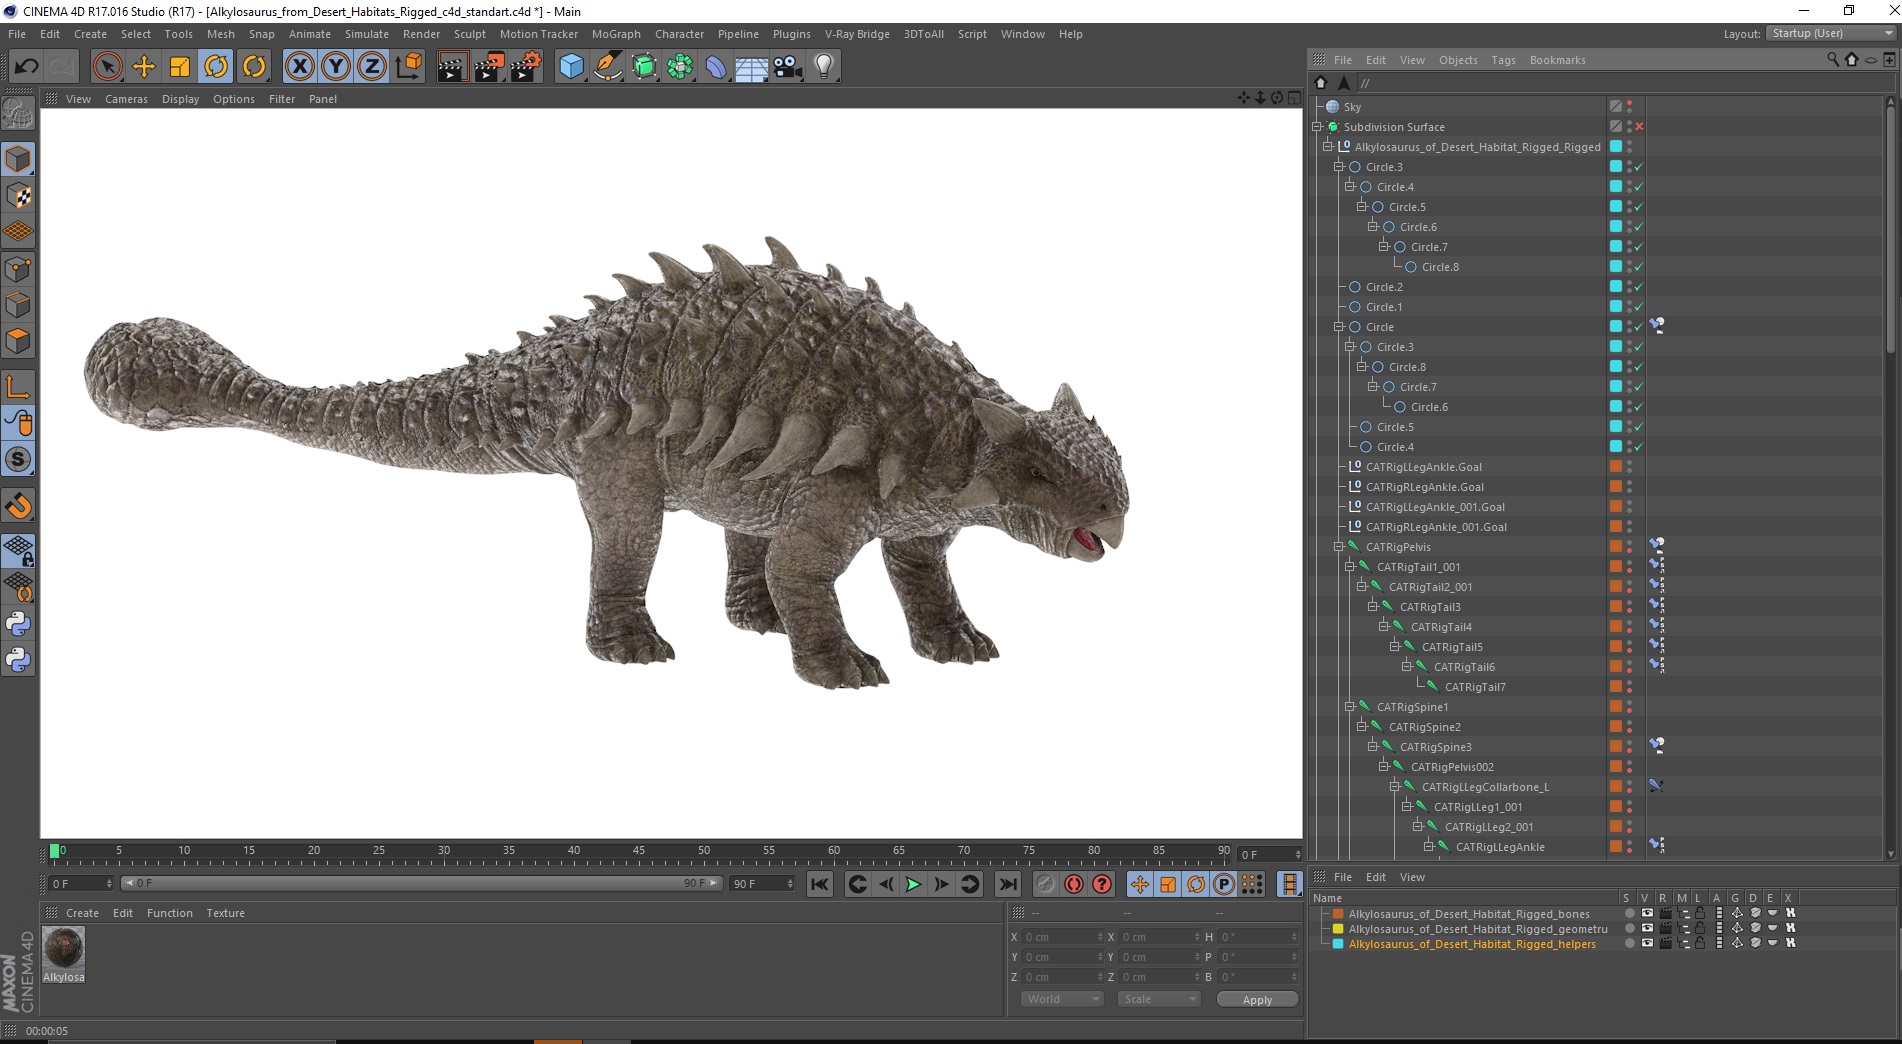
Task: Toggle Autokeying button
Action: [x=1074, y=884]
